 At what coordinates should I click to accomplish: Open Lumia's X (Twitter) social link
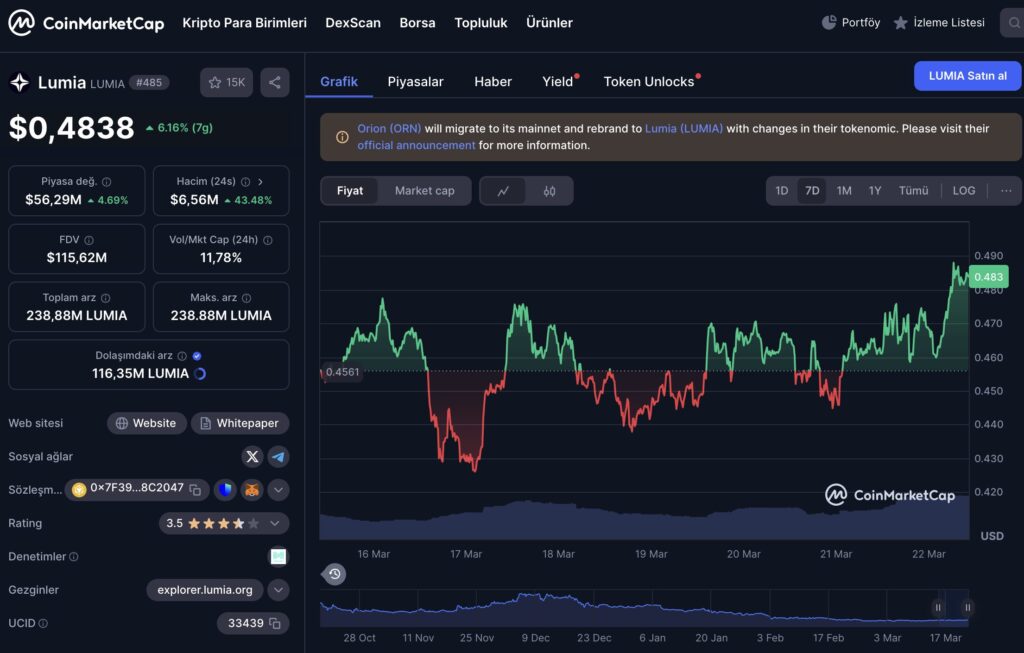pos(252,456)
